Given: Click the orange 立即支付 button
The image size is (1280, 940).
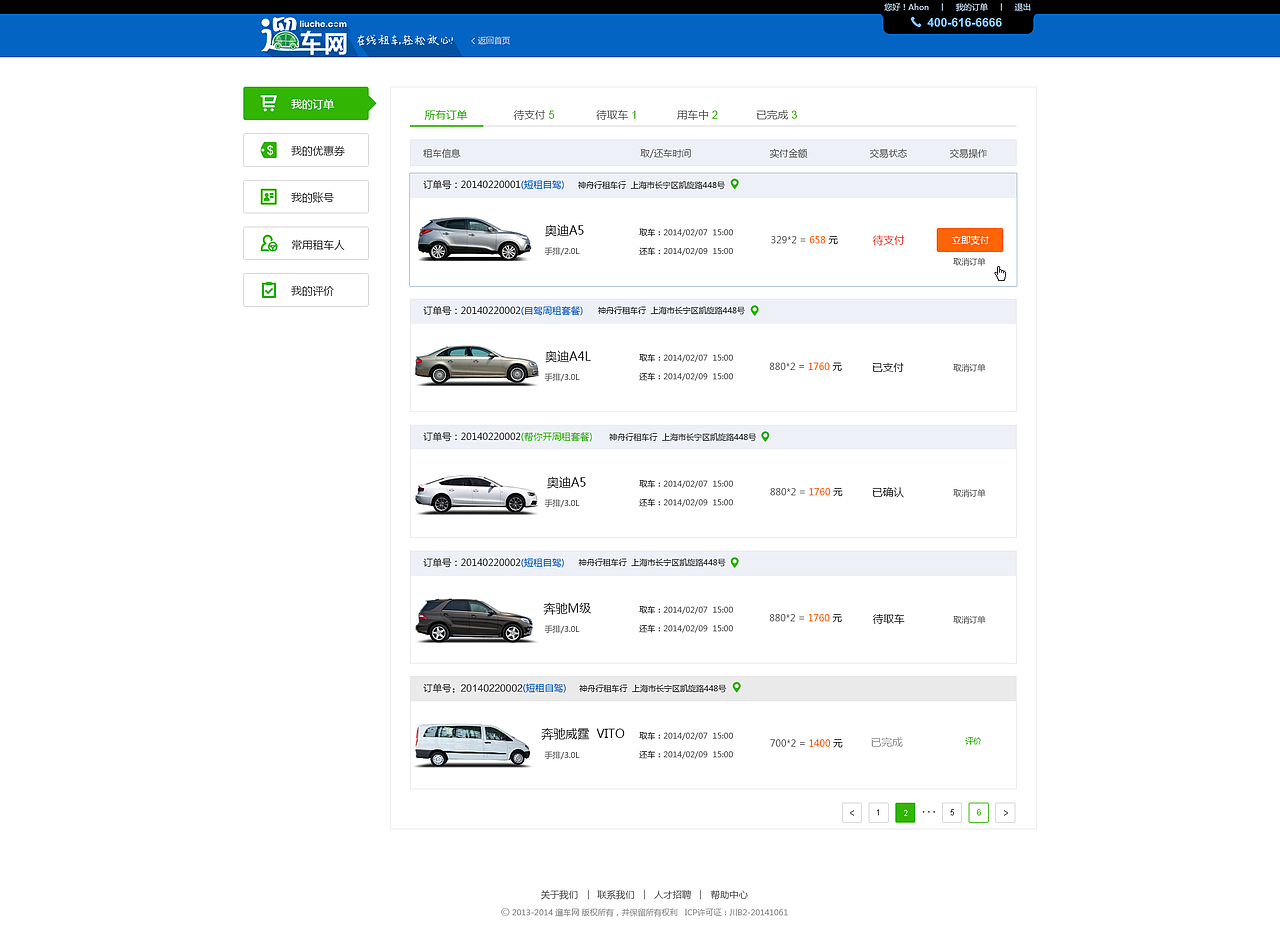Looking at the screenshot, I should coord(970,240).
